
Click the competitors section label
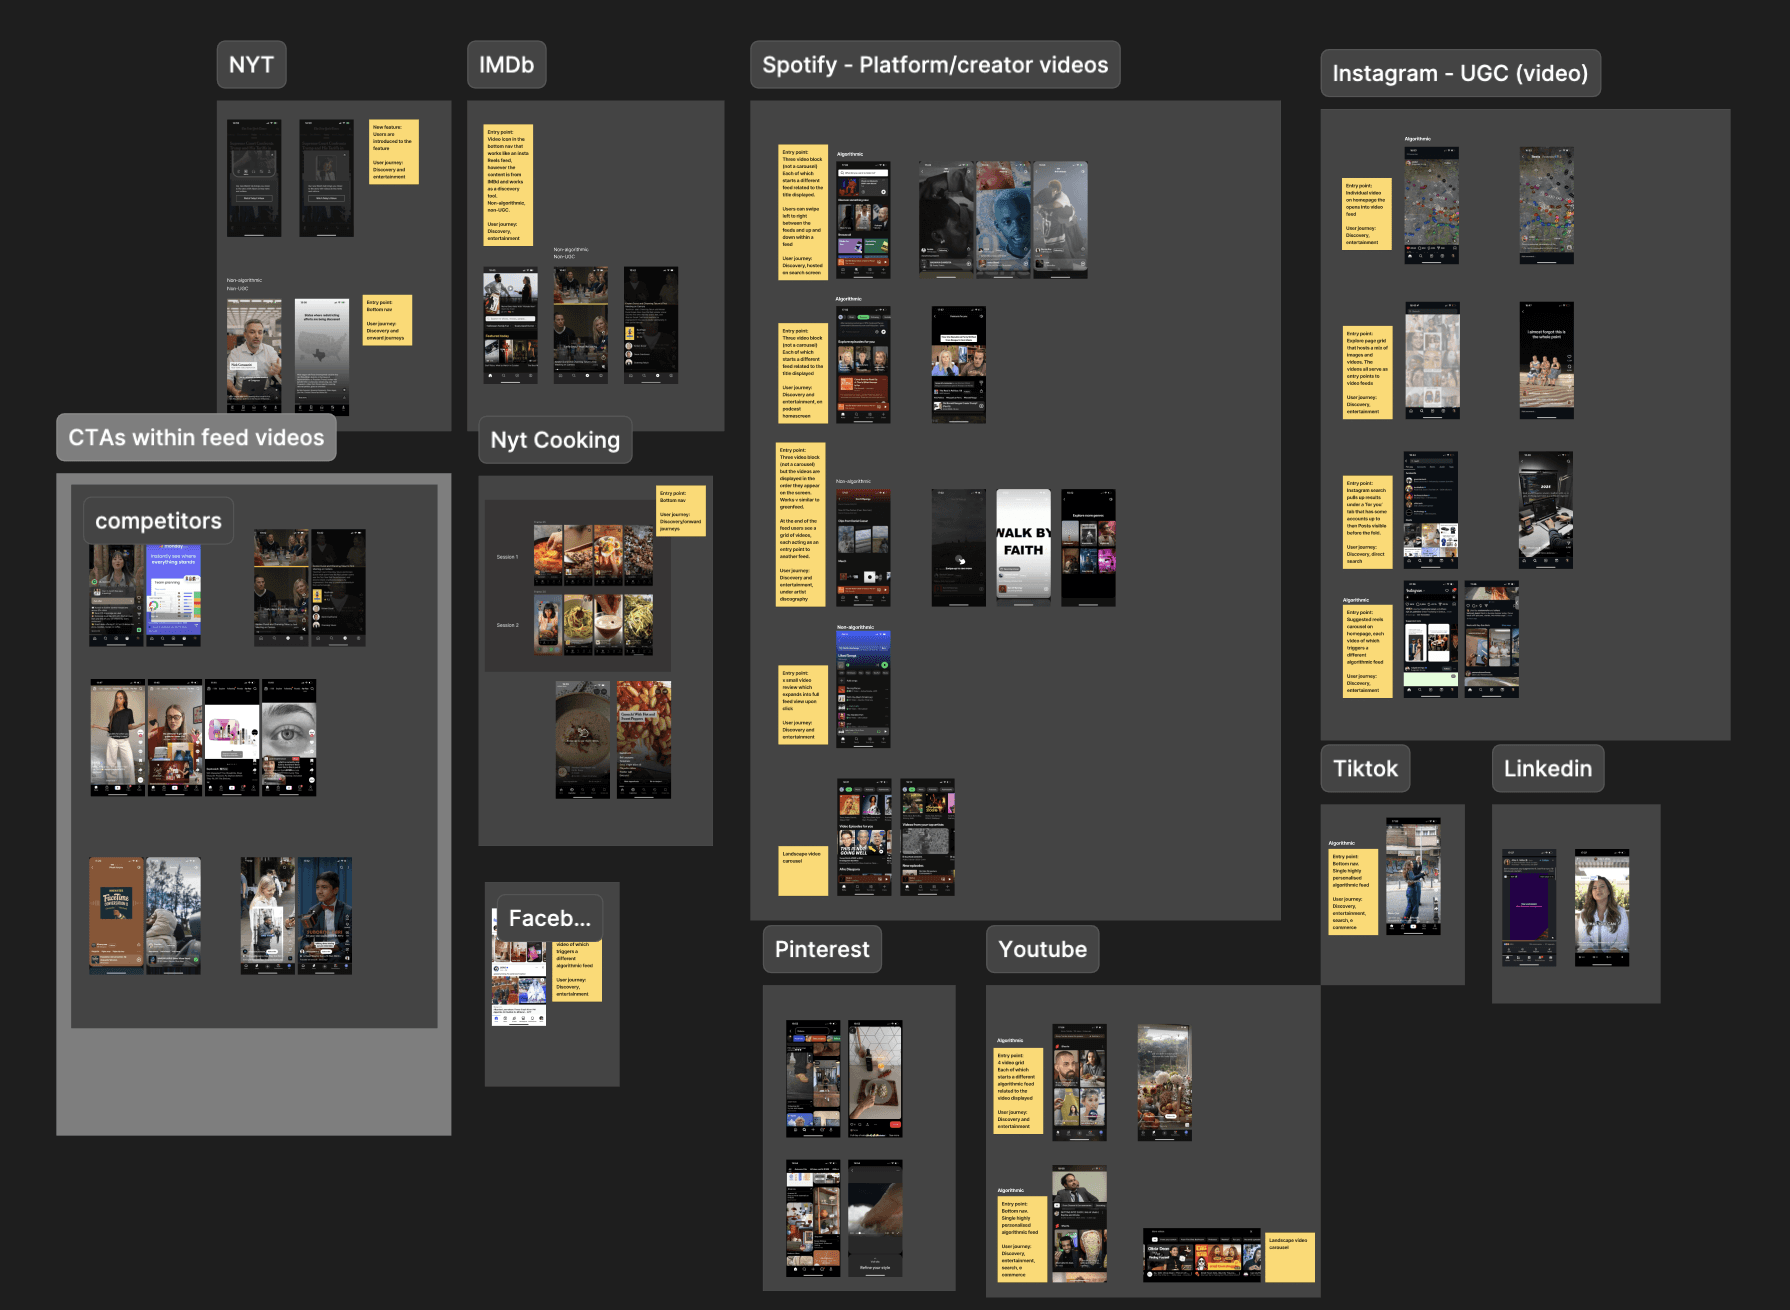tap(158, 521)
